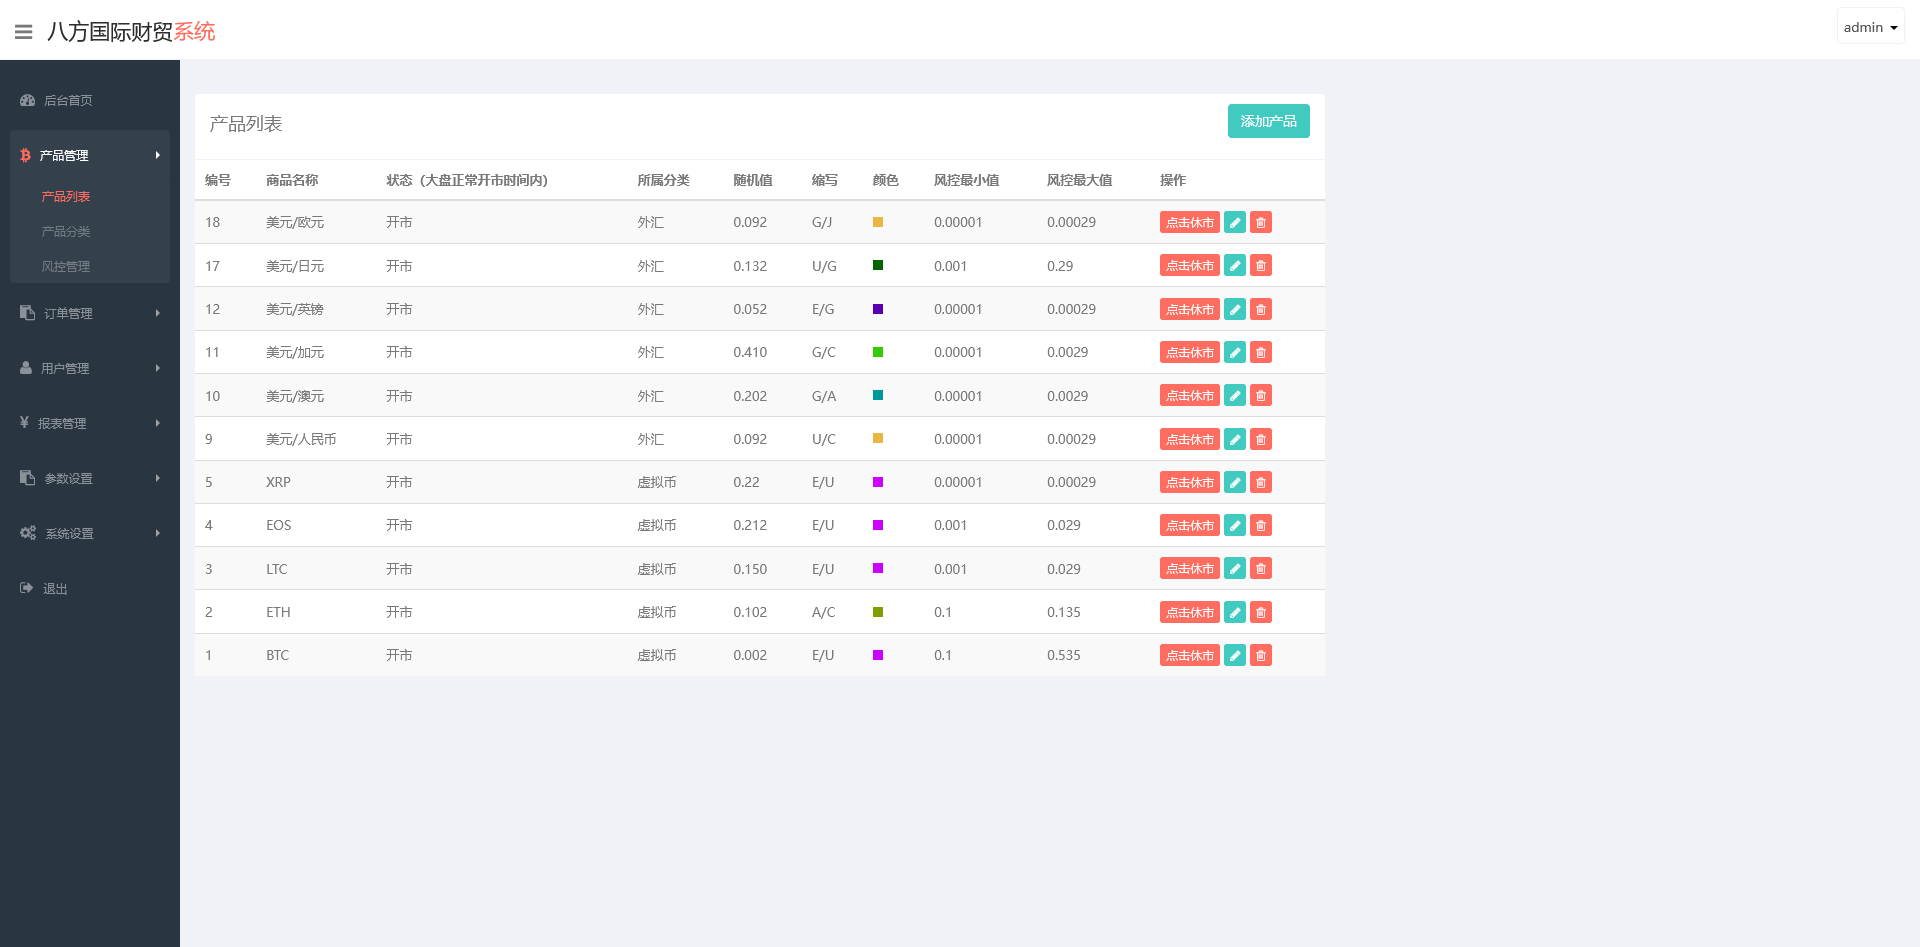
Task: Click trash icon for the XRP row
Action: (1261, 482)
